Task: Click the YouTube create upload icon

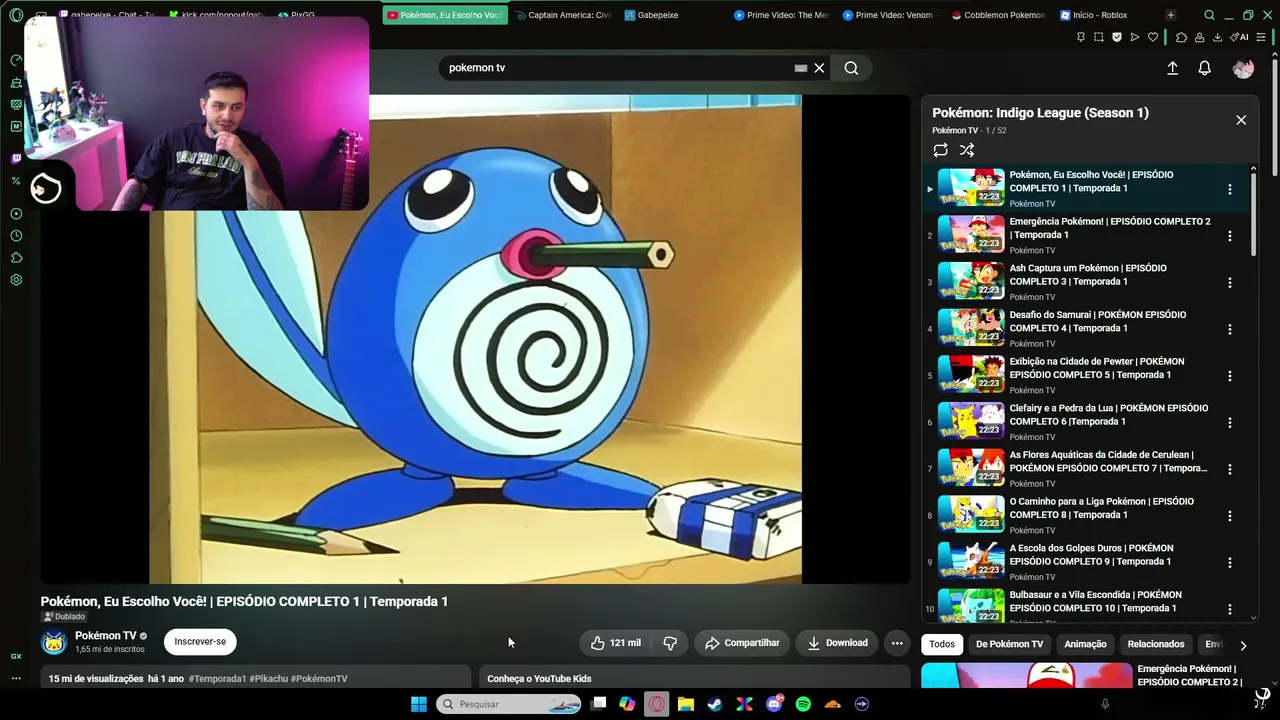Action: tap(1172, 68)
